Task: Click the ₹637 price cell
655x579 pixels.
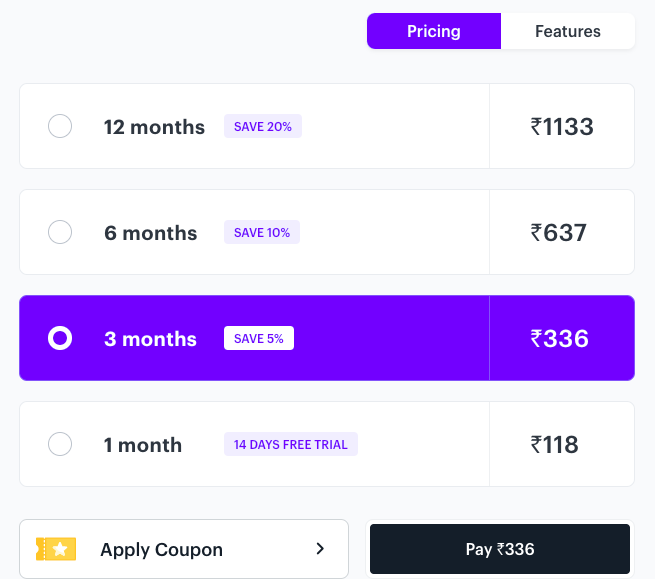Action: point(562,232)
